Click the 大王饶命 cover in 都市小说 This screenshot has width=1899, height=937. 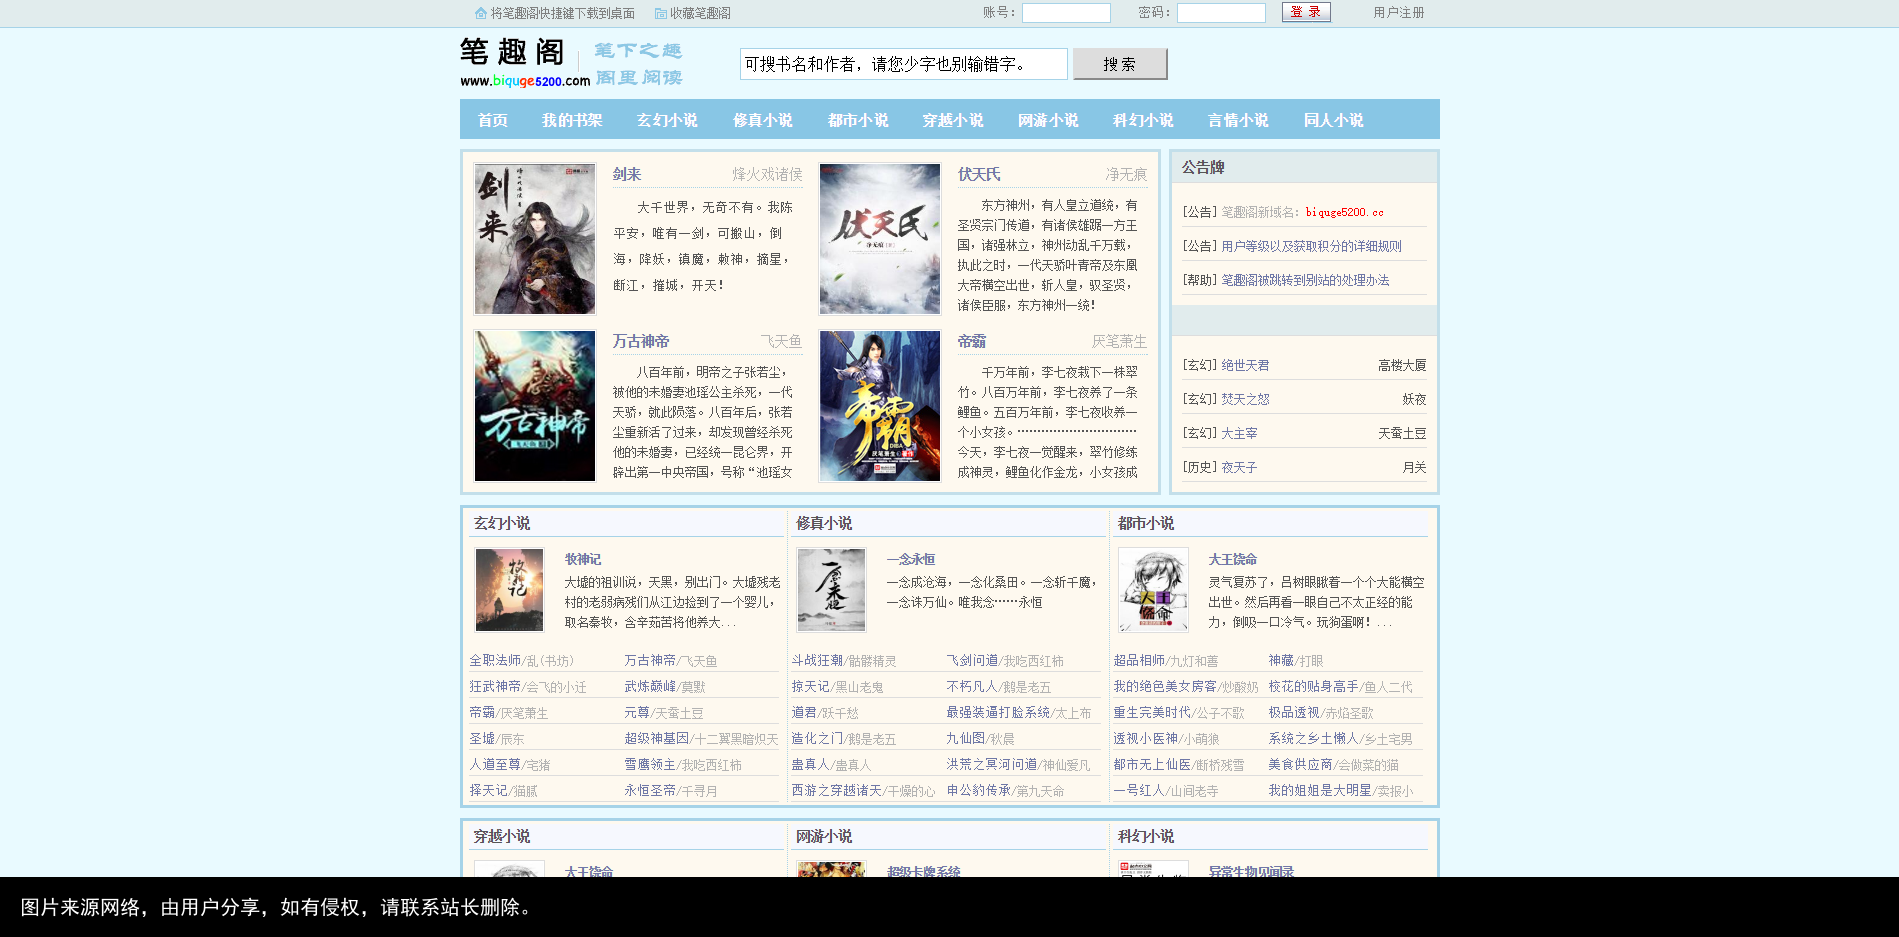point(1153,590)
